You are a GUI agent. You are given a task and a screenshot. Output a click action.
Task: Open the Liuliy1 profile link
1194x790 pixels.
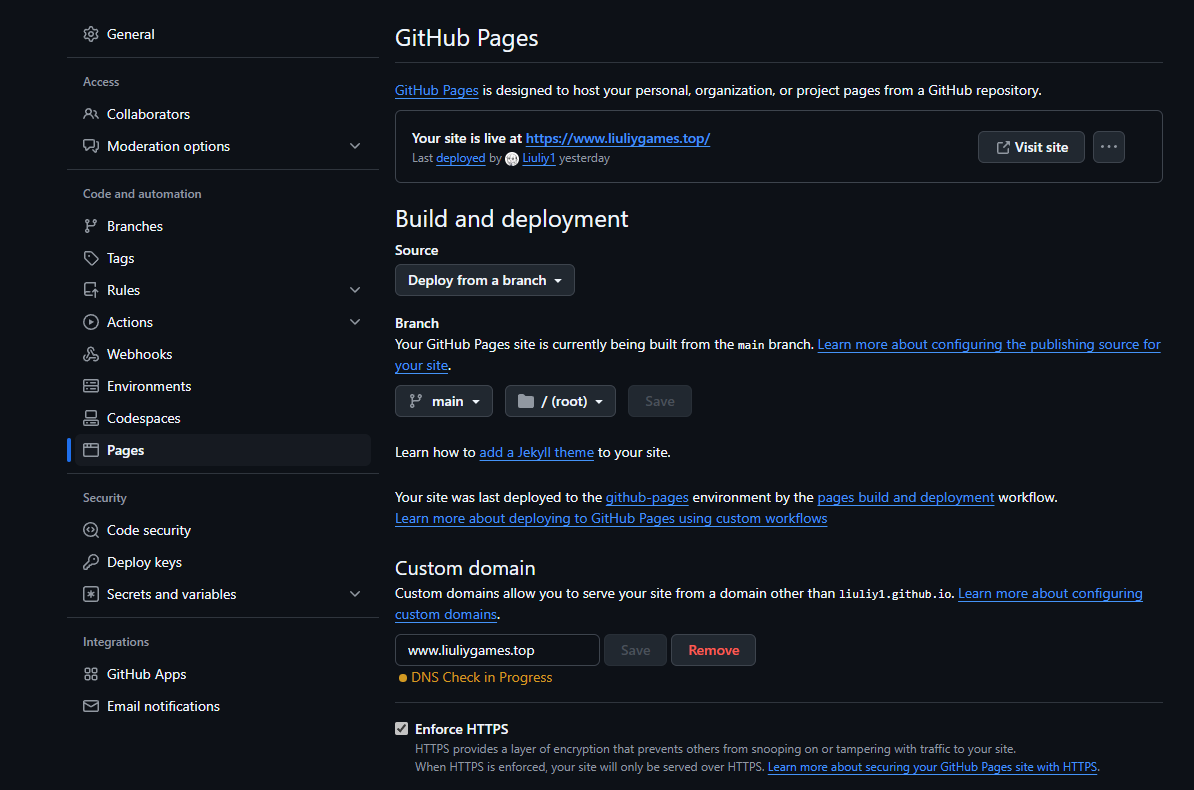538,158
